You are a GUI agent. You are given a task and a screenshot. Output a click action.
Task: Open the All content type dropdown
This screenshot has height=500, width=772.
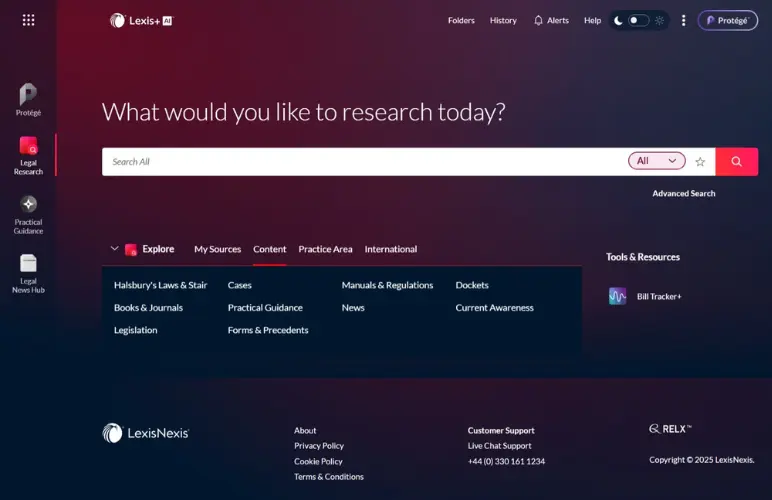pos(656,161)
